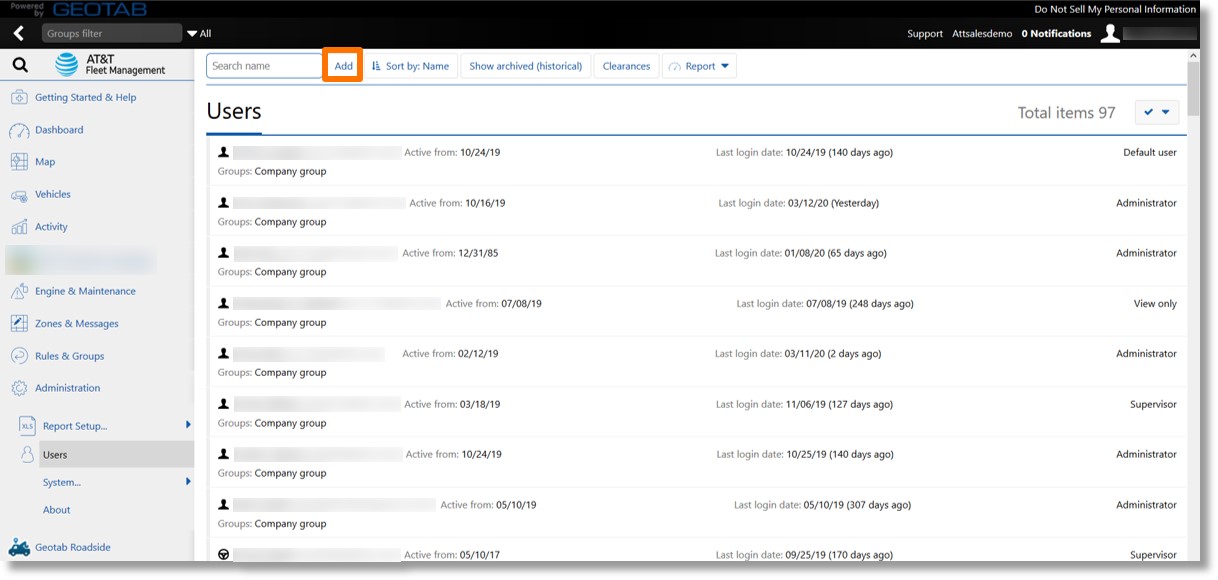Select user row active from 12/31/85
Screen dimensions: 1218x580
(697, 261)
